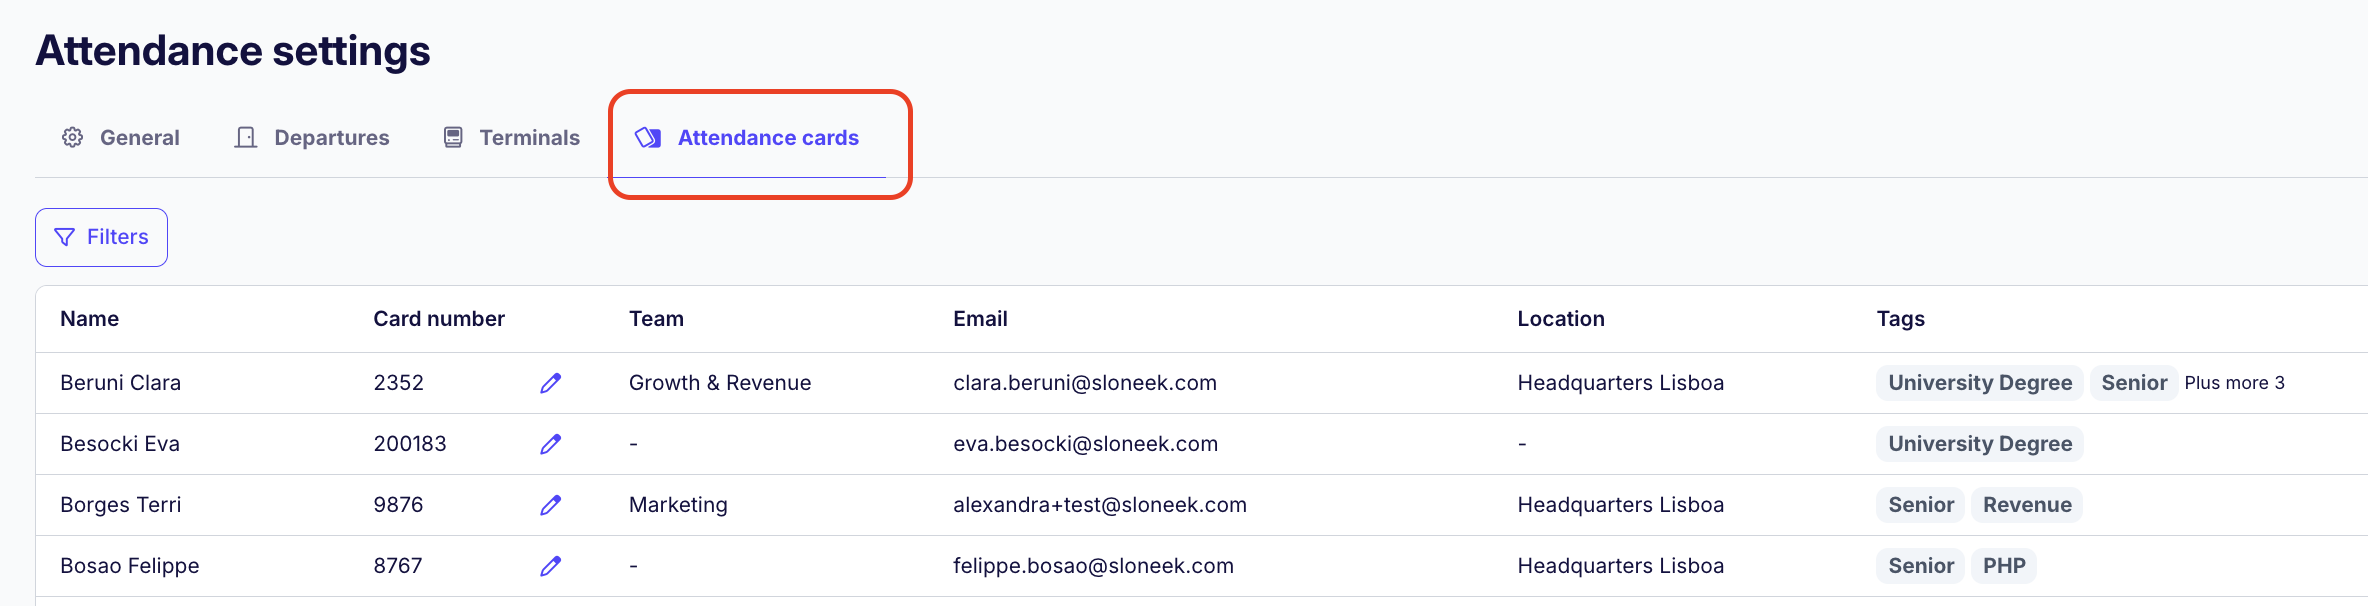
Task: Click the Card number column header
Action: pyautogui.click(x=439, y=319)
